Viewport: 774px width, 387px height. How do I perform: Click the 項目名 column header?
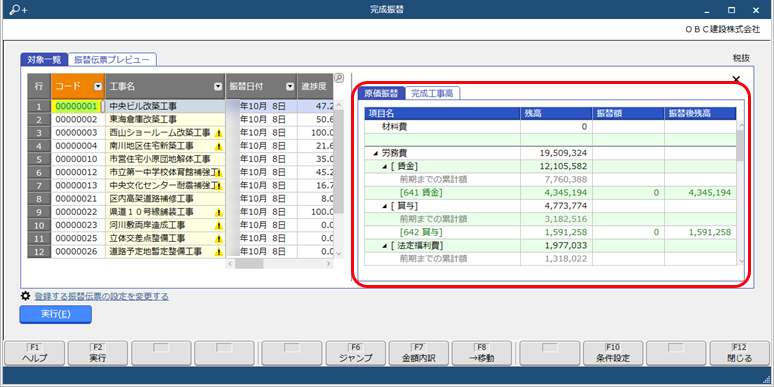point(442,114)
